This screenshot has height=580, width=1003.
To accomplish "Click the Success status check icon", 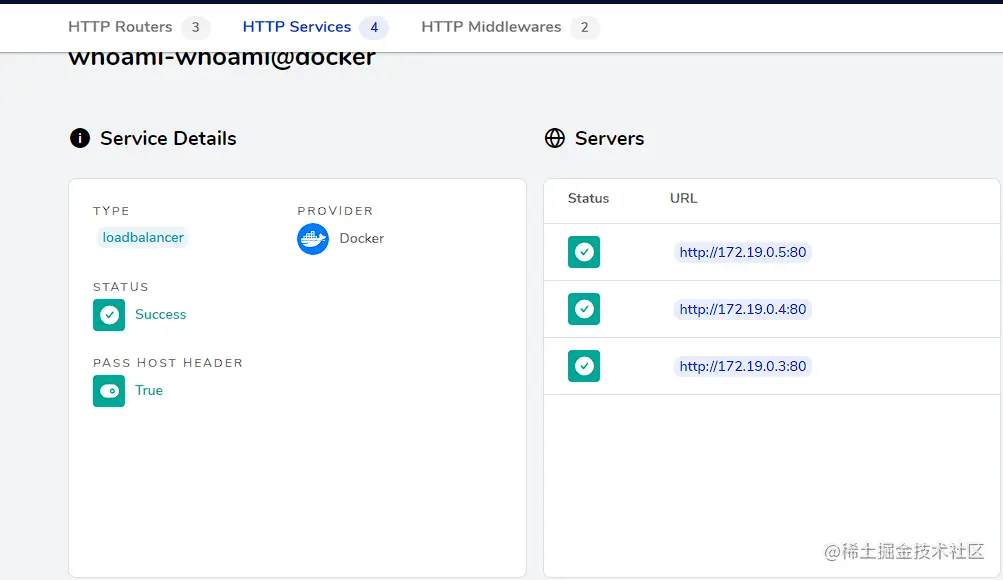I will tap(109, 315).
